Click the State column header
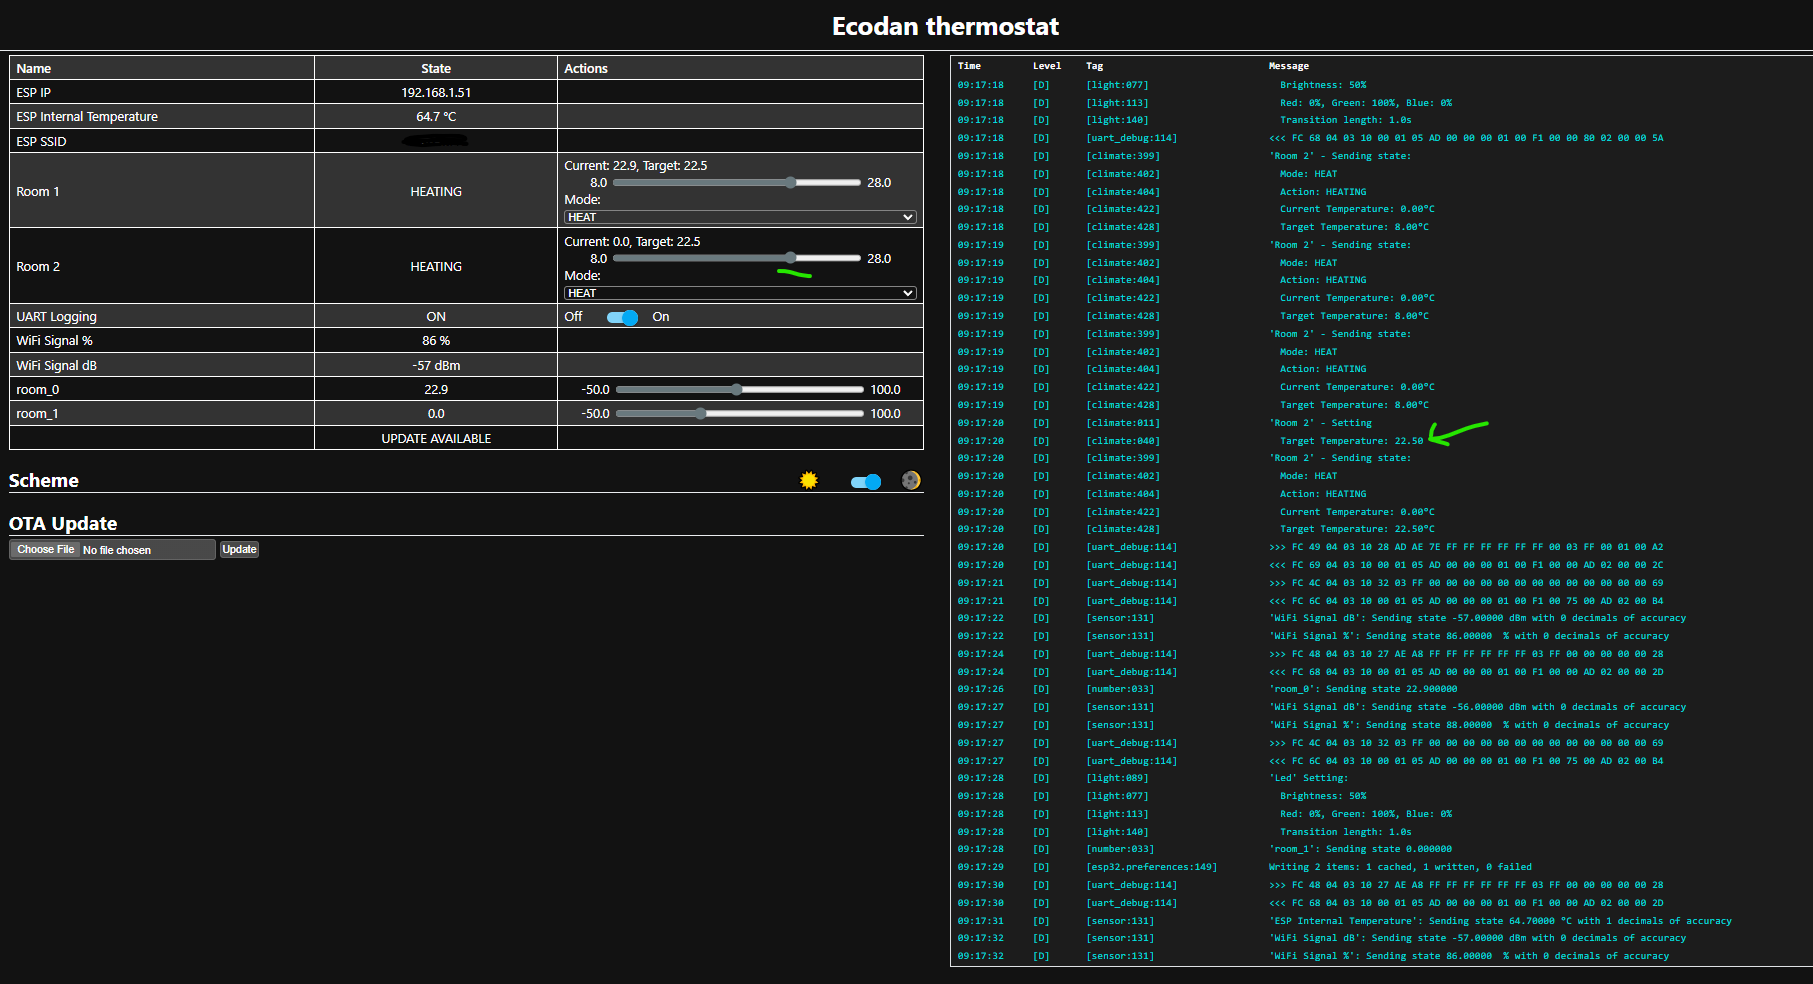The image size is (1813, 984). (436, 69)
